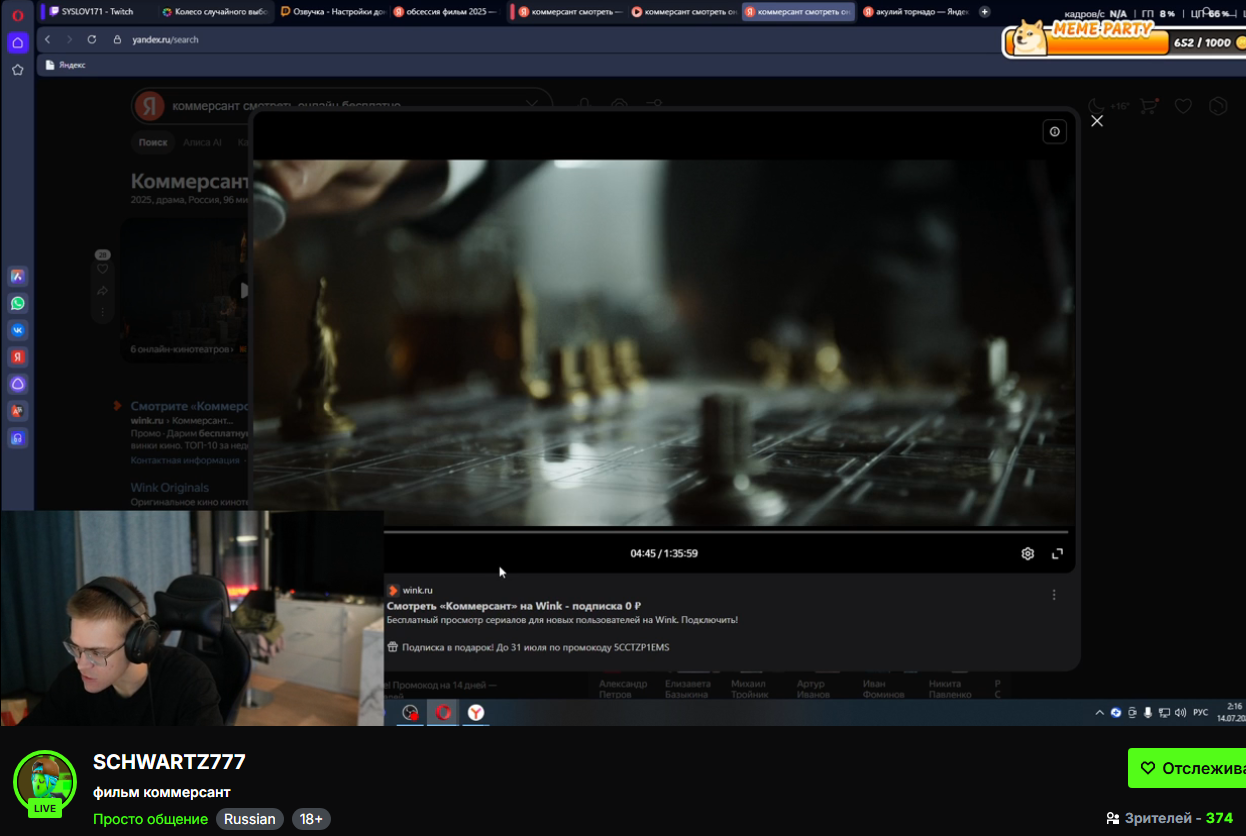Open the music player sidebar icon
Screen dimensions: 1246x836
click(x=18, y=438)
